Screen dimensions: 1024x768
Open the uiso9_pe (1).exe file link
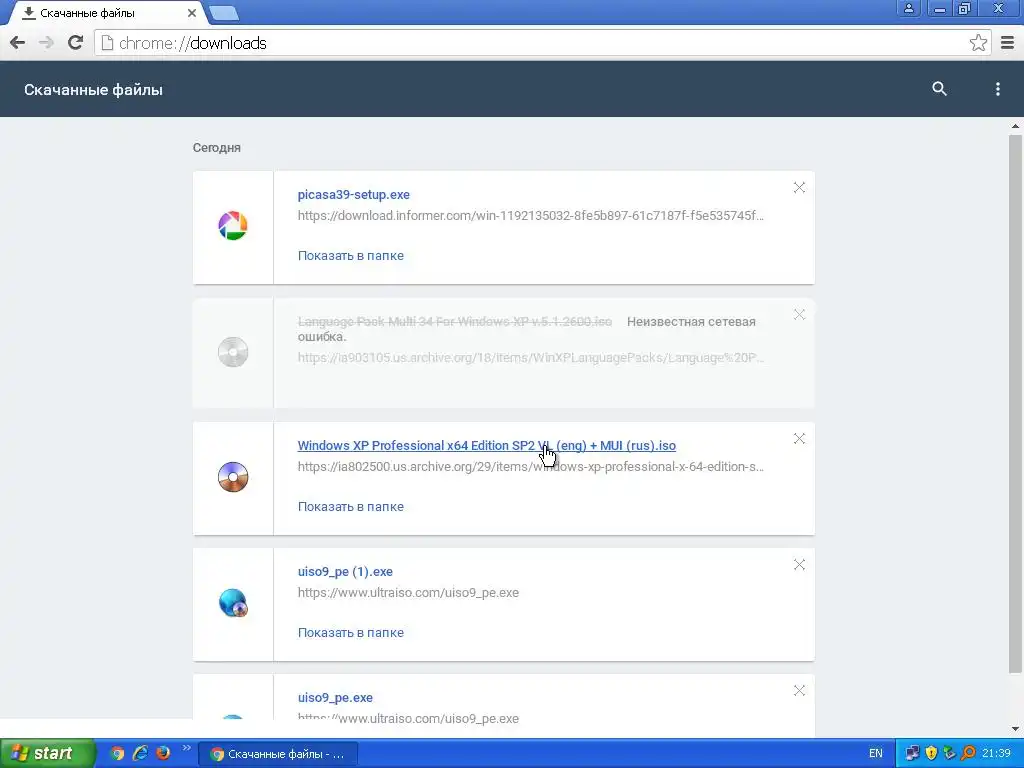[345, 571]
